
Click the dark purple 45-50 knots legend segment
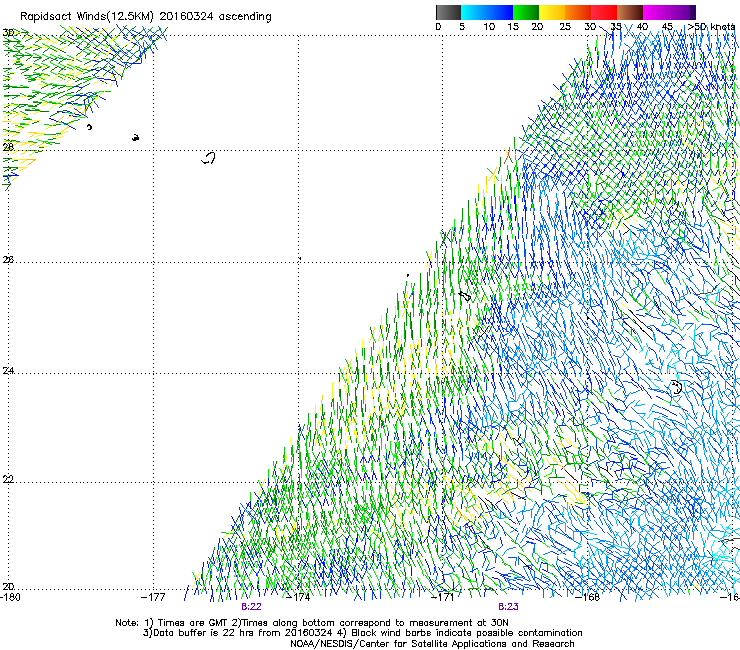coord(682,12)
